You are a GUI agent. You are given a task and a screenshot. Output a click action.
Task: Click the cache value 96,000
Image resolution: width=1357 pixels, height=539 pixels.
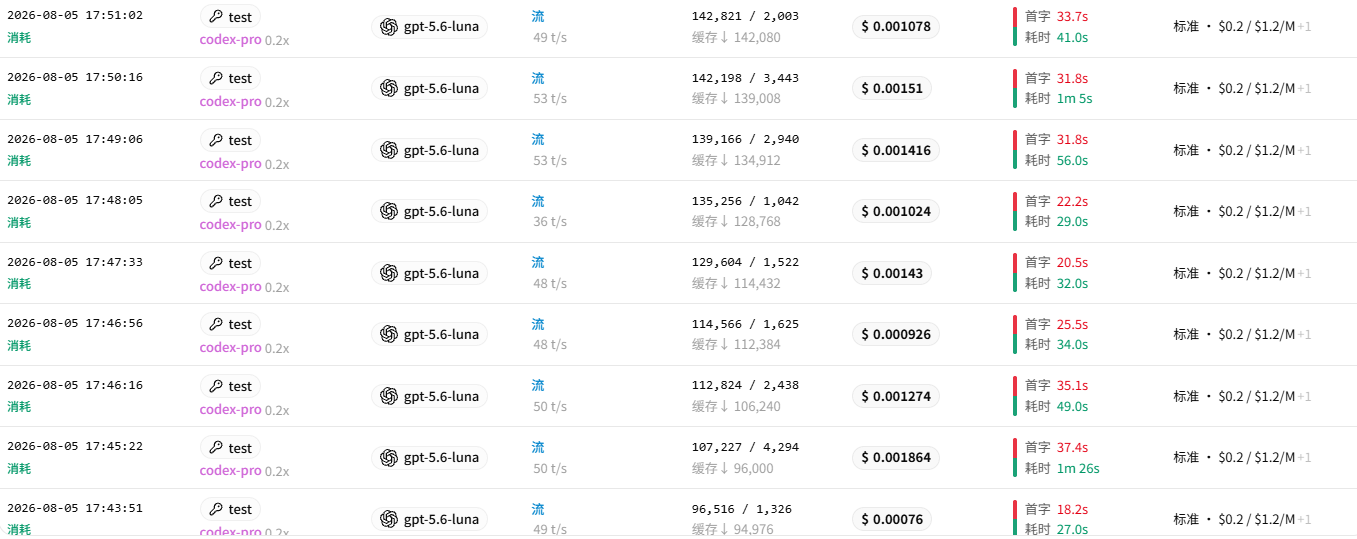pyautogui.click(x=753, y=468)
